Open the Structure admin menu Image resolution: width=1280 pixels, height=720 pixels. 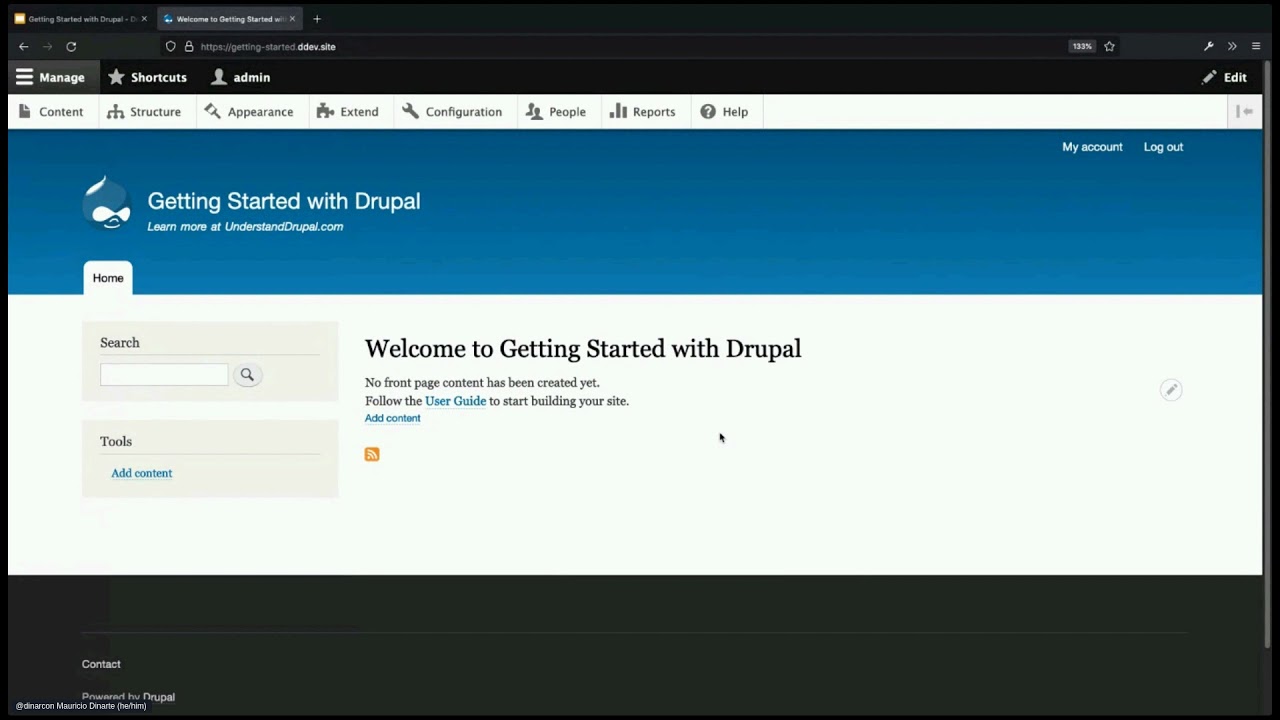point(144,112)
